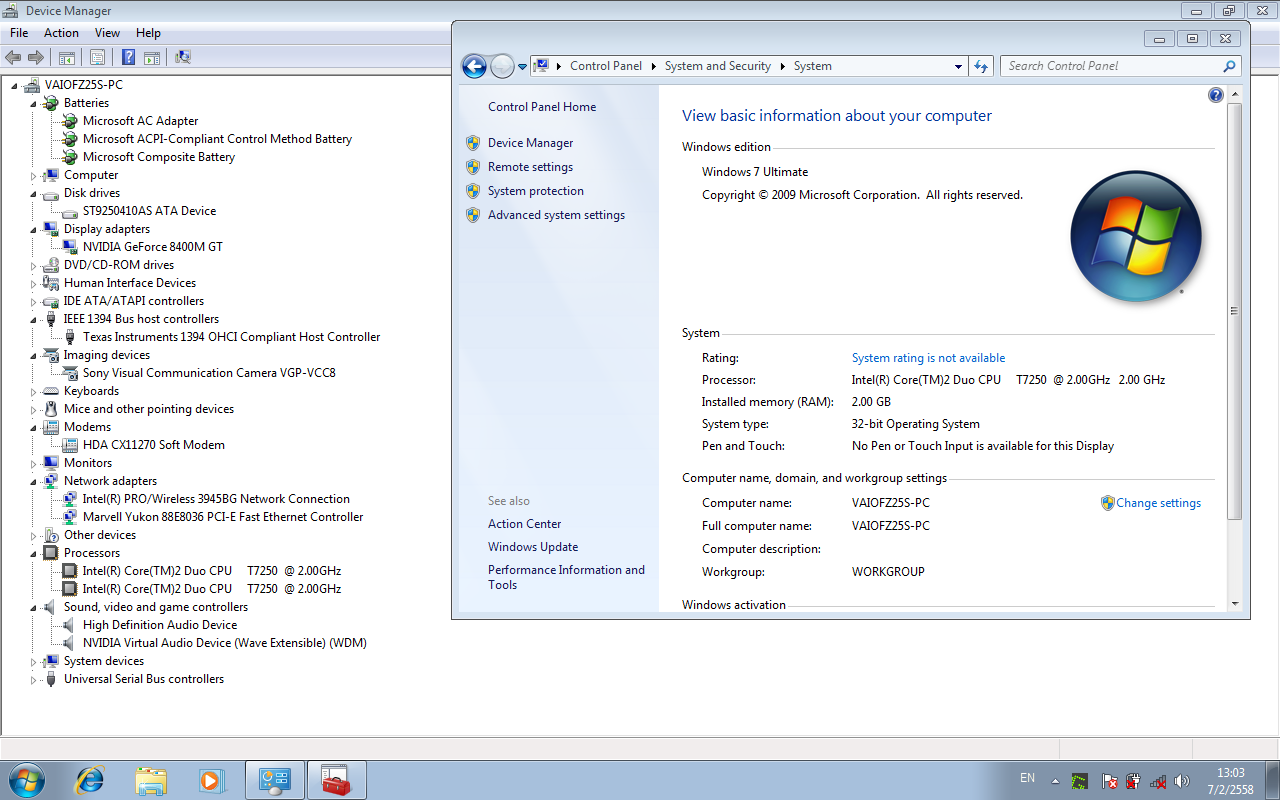Click the search magnifier icon in Control Panel
This screenshot has height=800, width=1280.
pyautogui.click(x=1230, y=66)
